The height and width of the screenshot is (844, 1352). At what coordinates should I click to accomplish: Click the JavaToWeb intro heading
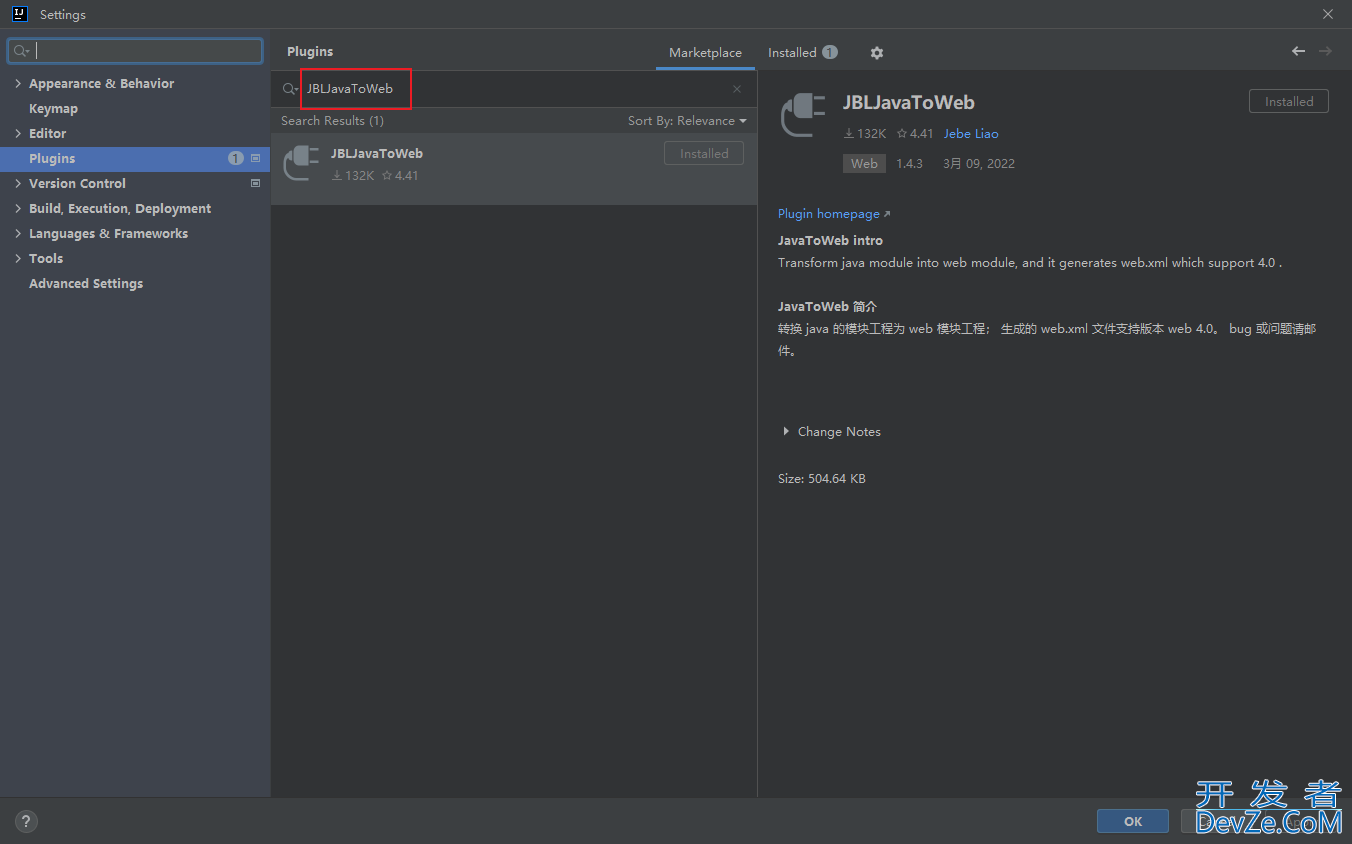pyautogui.click(x=830, y=241)
